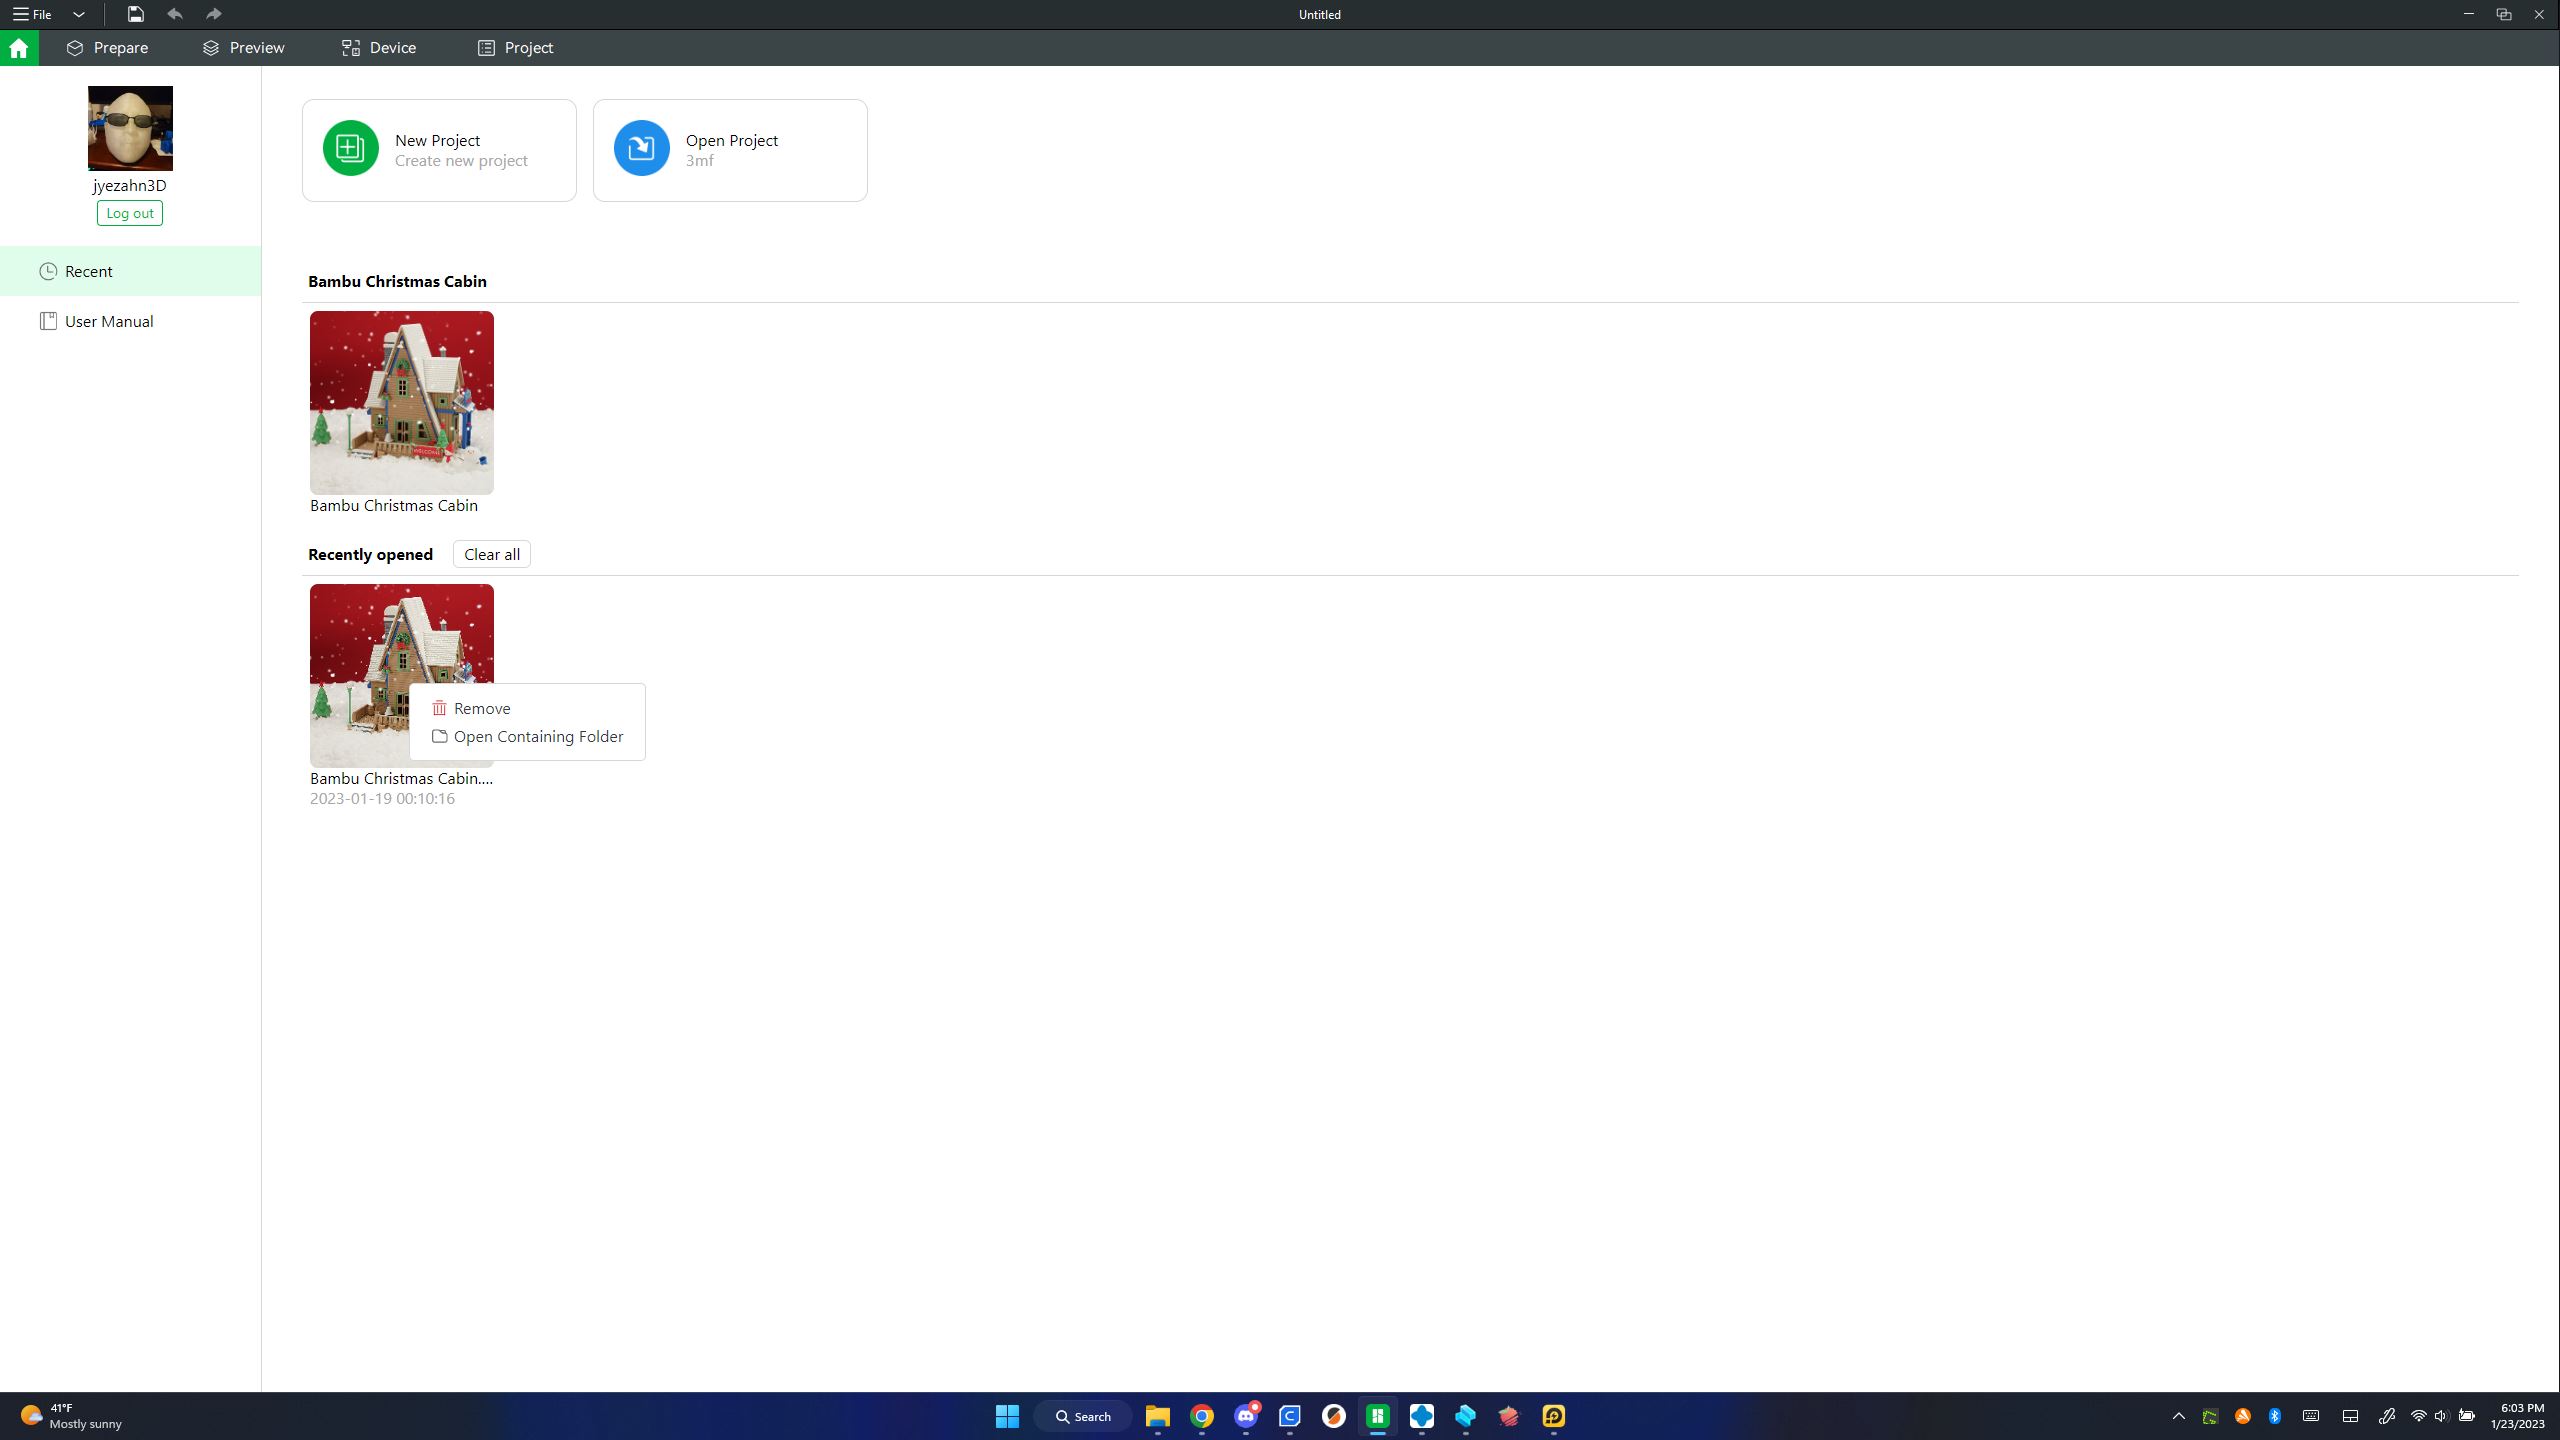
Task: Click the green New Project plus icon
Action: click(351, 148)
